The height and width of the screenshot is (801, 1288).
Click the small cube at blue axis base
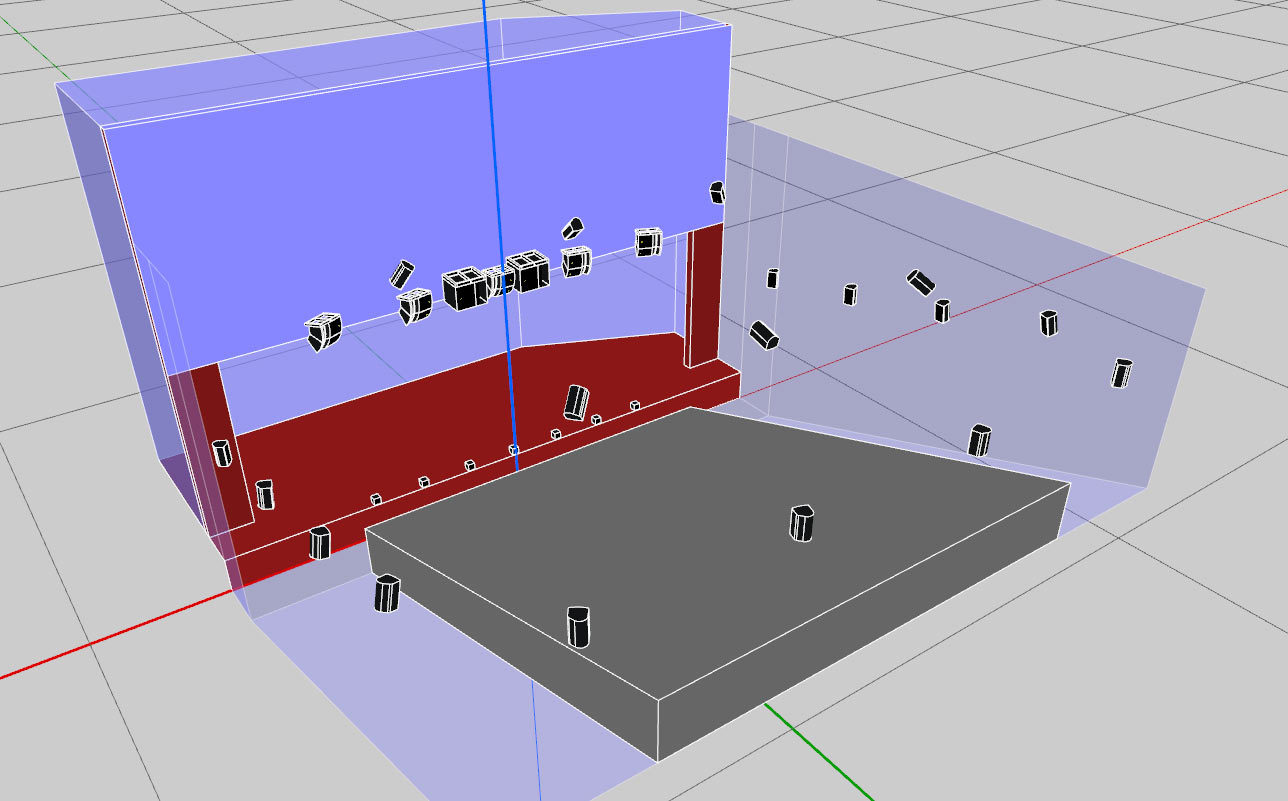click(514, 450)
